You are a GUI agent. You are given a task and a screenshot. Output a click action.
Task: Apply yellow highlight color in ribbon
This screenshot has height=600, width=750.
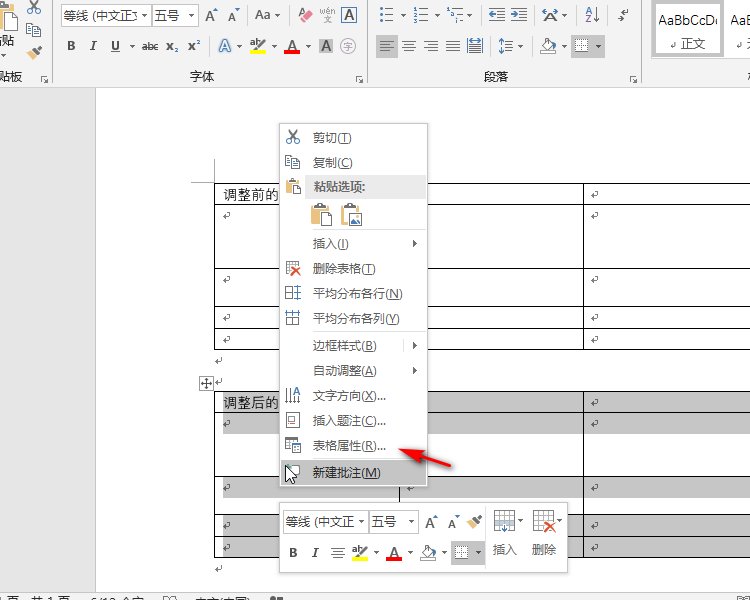click(x=258, y=46)
